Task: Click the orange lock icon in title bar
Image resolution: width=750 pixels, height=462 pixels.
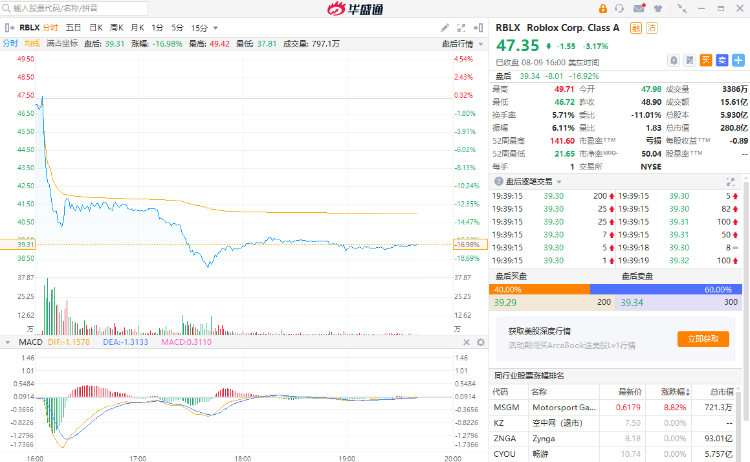Action: pos(603,8)
